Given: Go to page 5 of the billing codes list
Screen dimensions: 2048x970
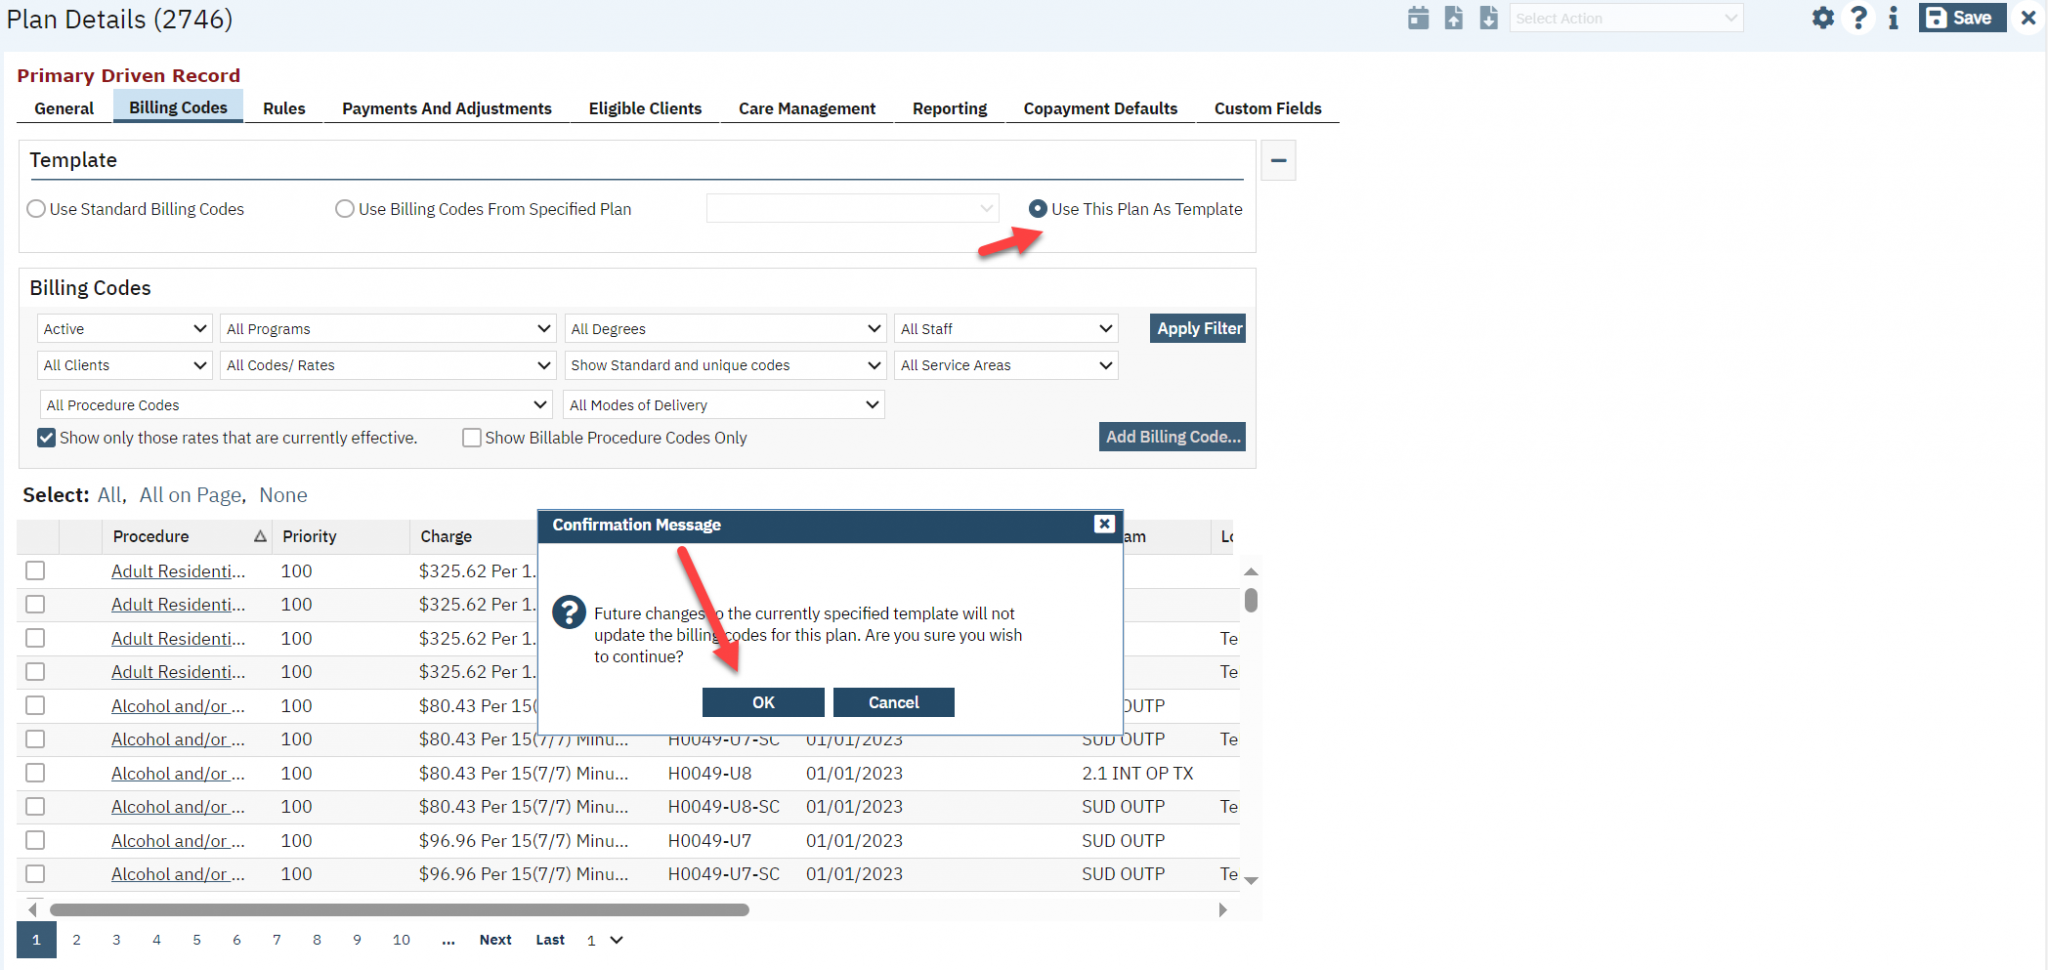Looking at the screenshot, I should click(196, 940).
